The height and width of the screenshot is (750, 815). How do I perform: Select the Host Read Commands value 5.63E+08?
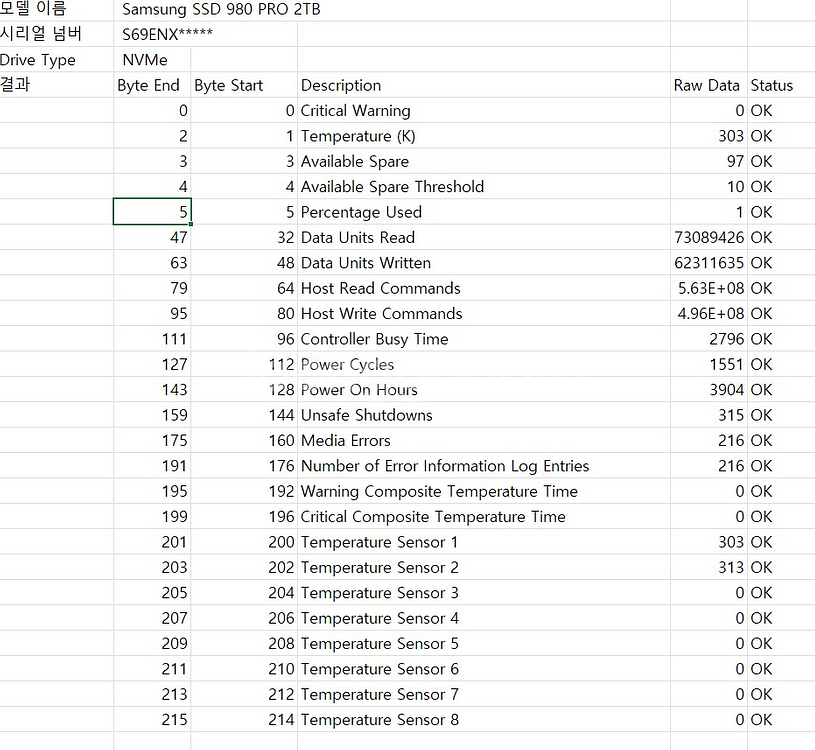[x=711, y=288]
